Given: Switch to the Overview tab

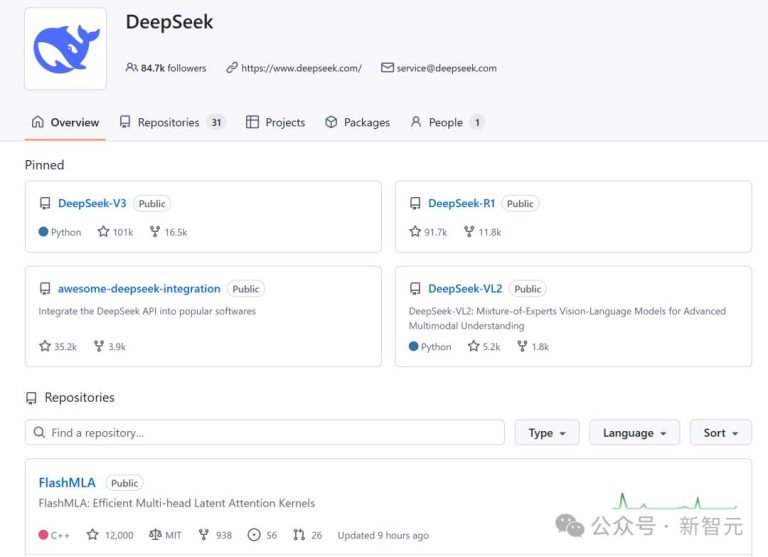Looking at the screenshot, I should click(65, 122).
